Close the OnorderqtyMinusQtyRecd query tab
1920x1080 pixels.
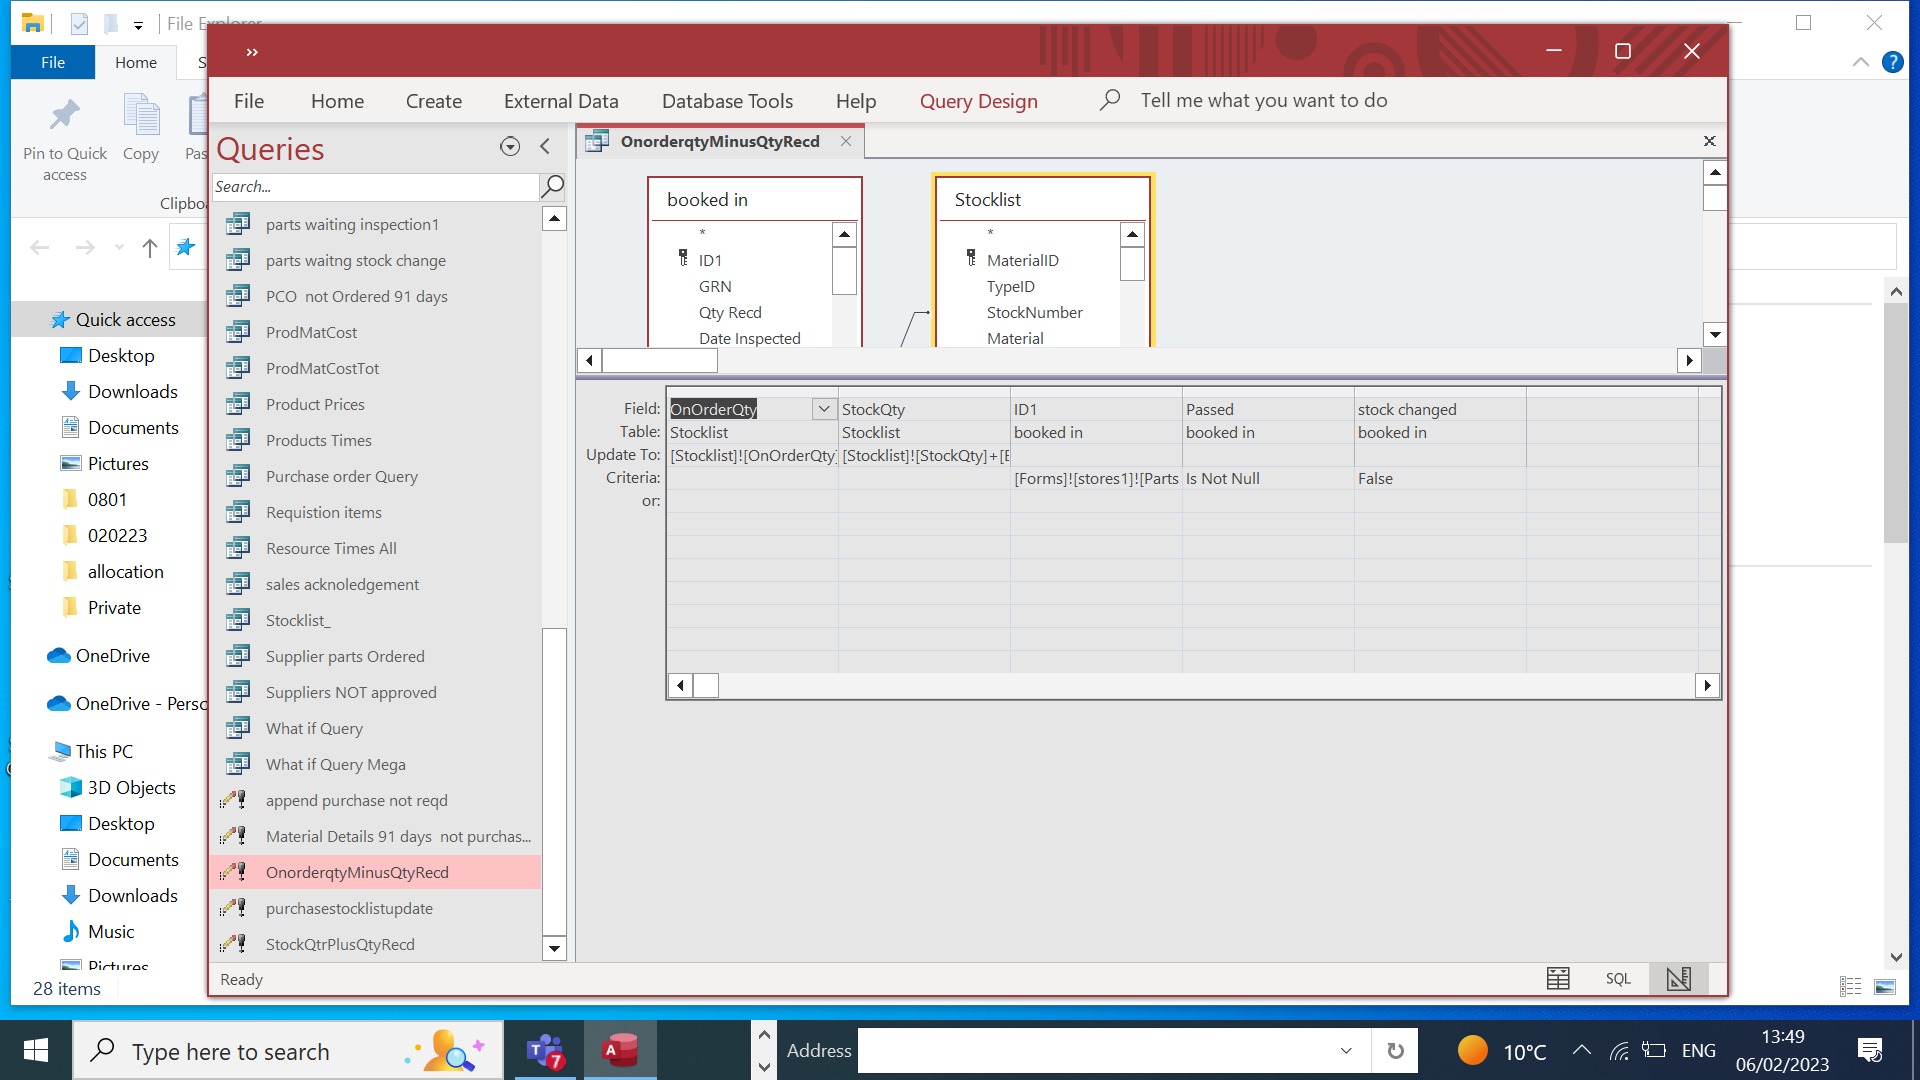[846, 141]
